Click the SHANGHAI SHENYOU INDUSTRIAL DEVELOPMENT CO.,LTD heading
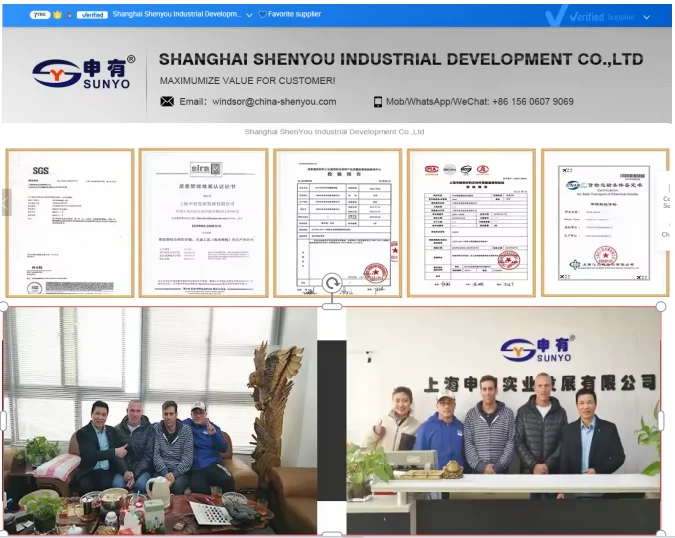675x538 pixels. point(401,59)
